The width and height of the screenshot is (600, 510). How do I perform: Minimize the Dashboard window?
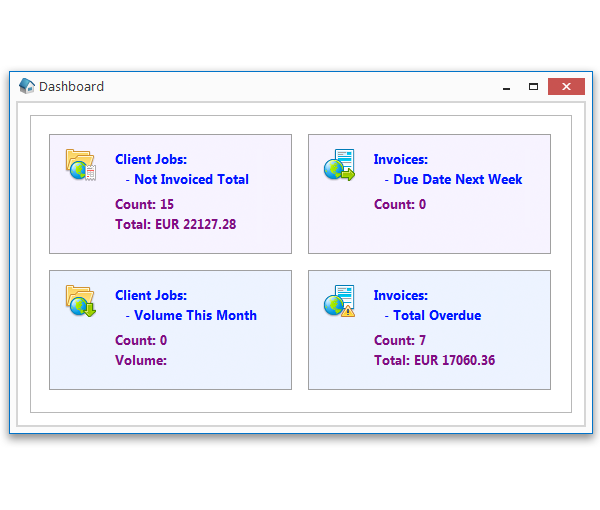(506, 87)
